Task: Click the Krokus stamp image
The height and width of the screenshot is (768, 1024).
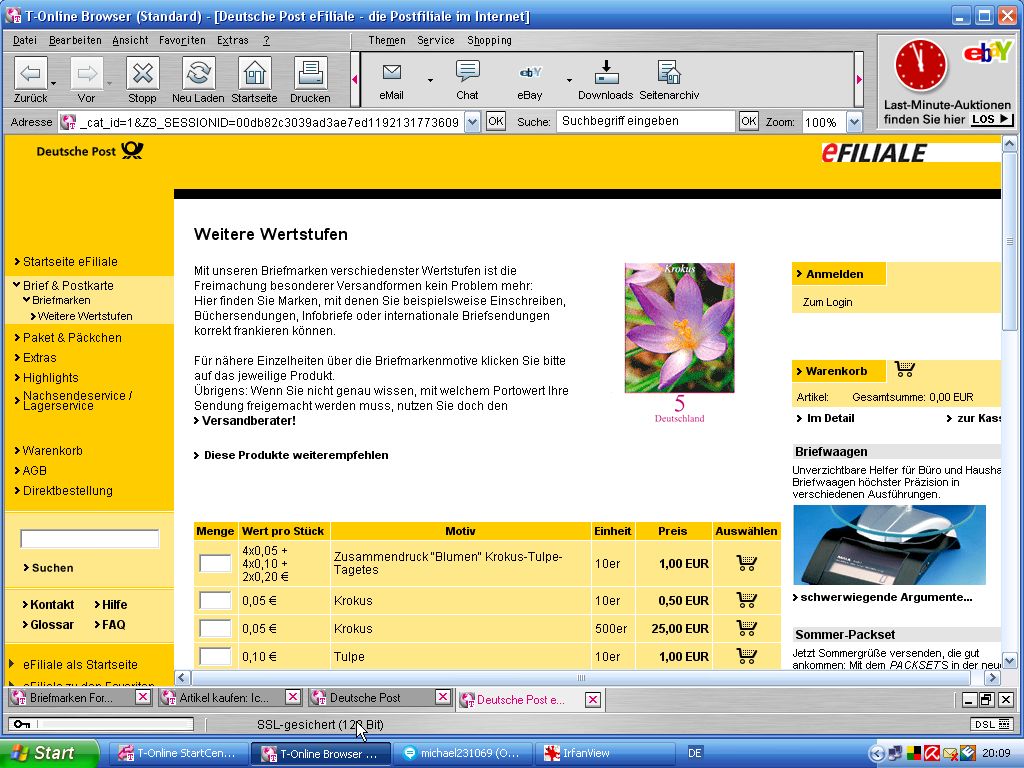Action: 679,329
